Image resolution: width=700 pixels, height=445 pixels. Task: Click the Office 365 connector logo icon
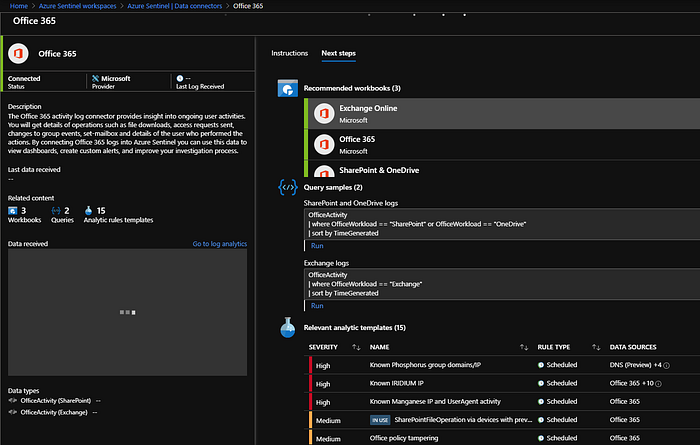(x=18, y=54)
